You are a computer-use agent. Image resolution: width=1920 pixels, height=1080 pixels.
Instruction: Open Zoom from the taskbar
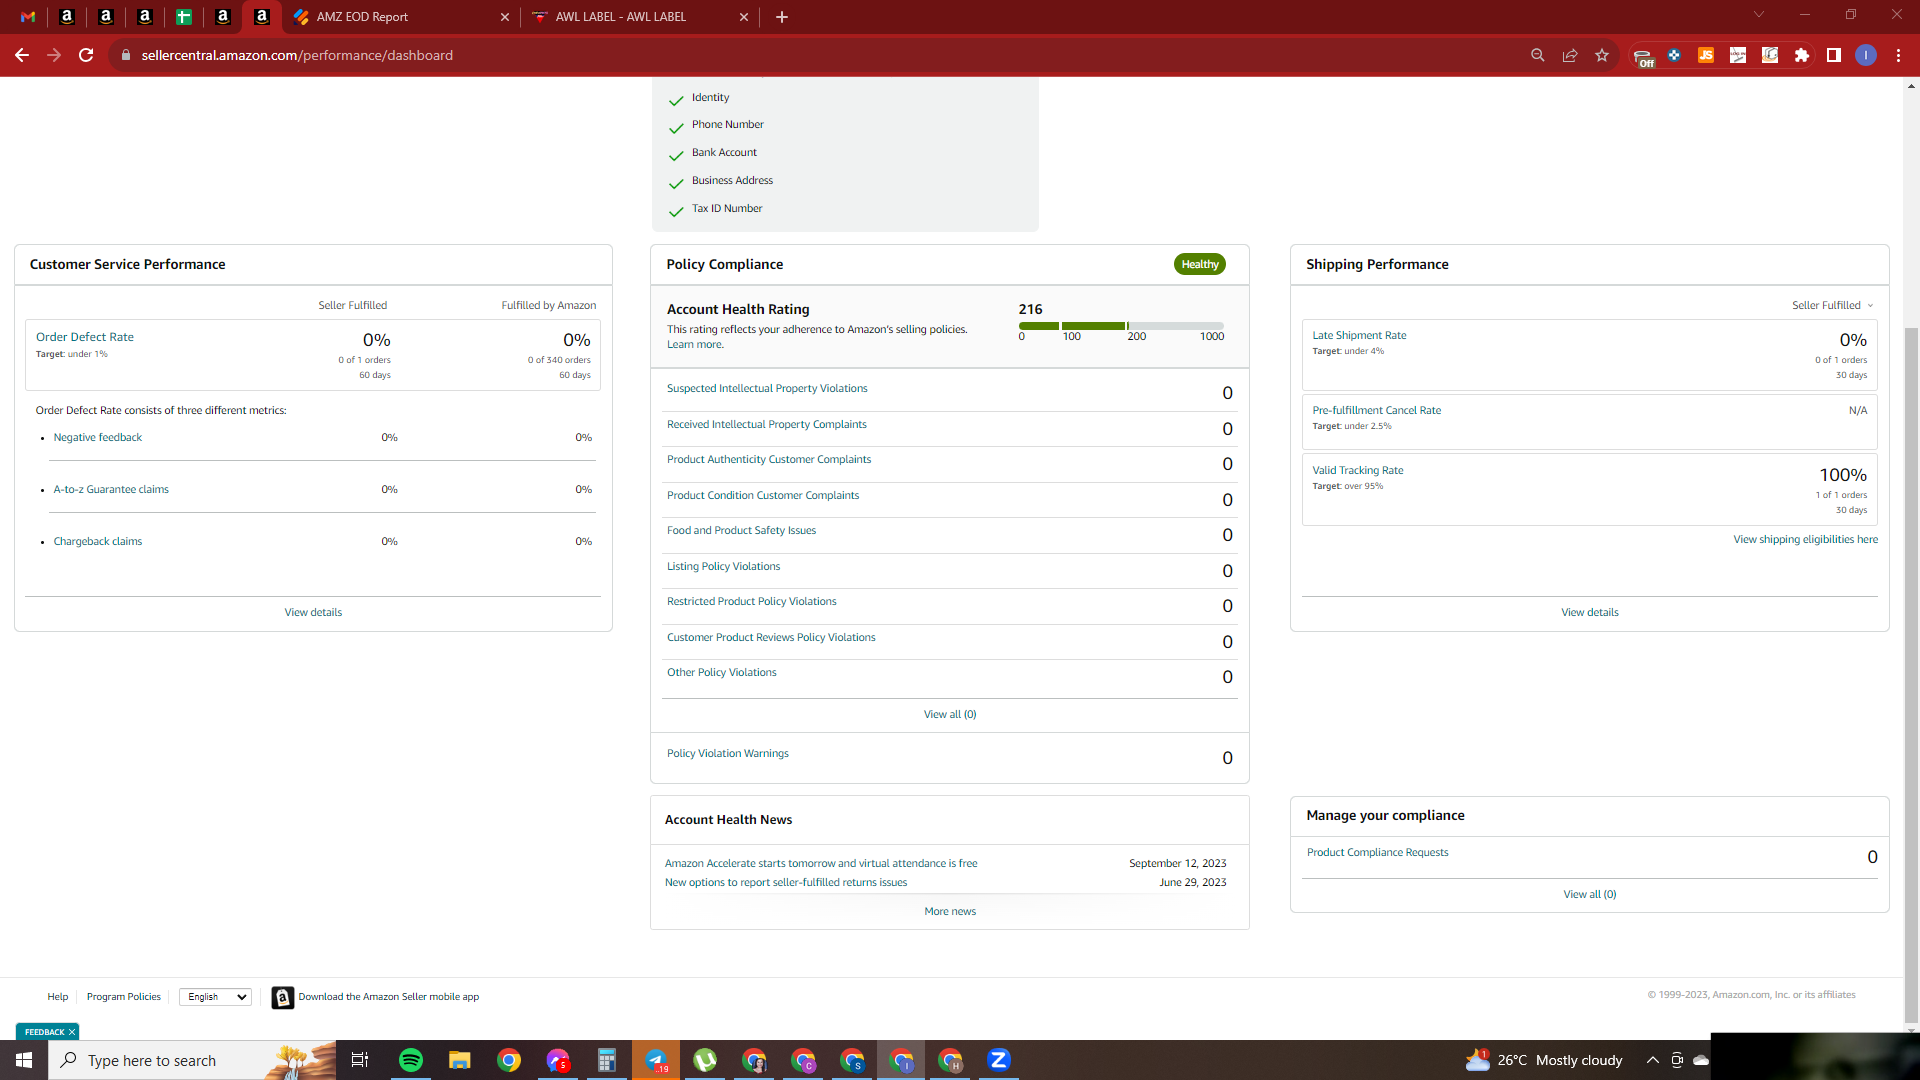(998, 1060)
